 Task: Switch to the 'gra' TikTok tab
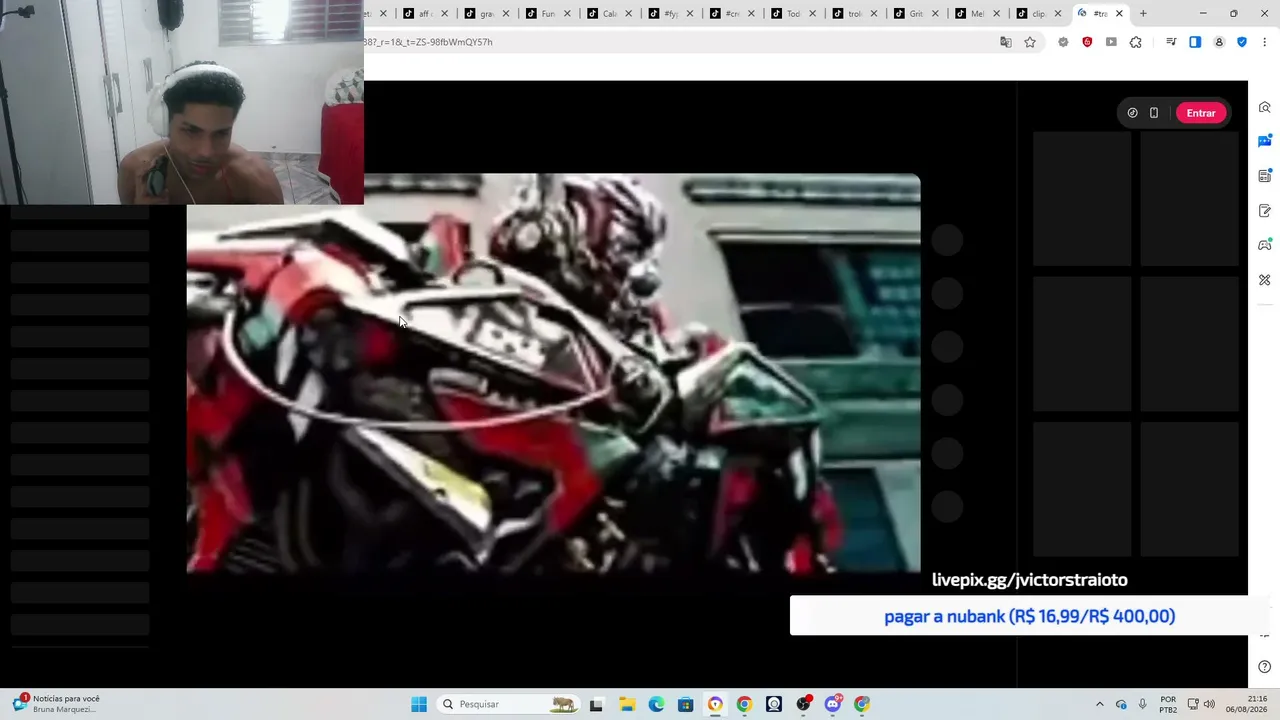[x=486, y=14]
